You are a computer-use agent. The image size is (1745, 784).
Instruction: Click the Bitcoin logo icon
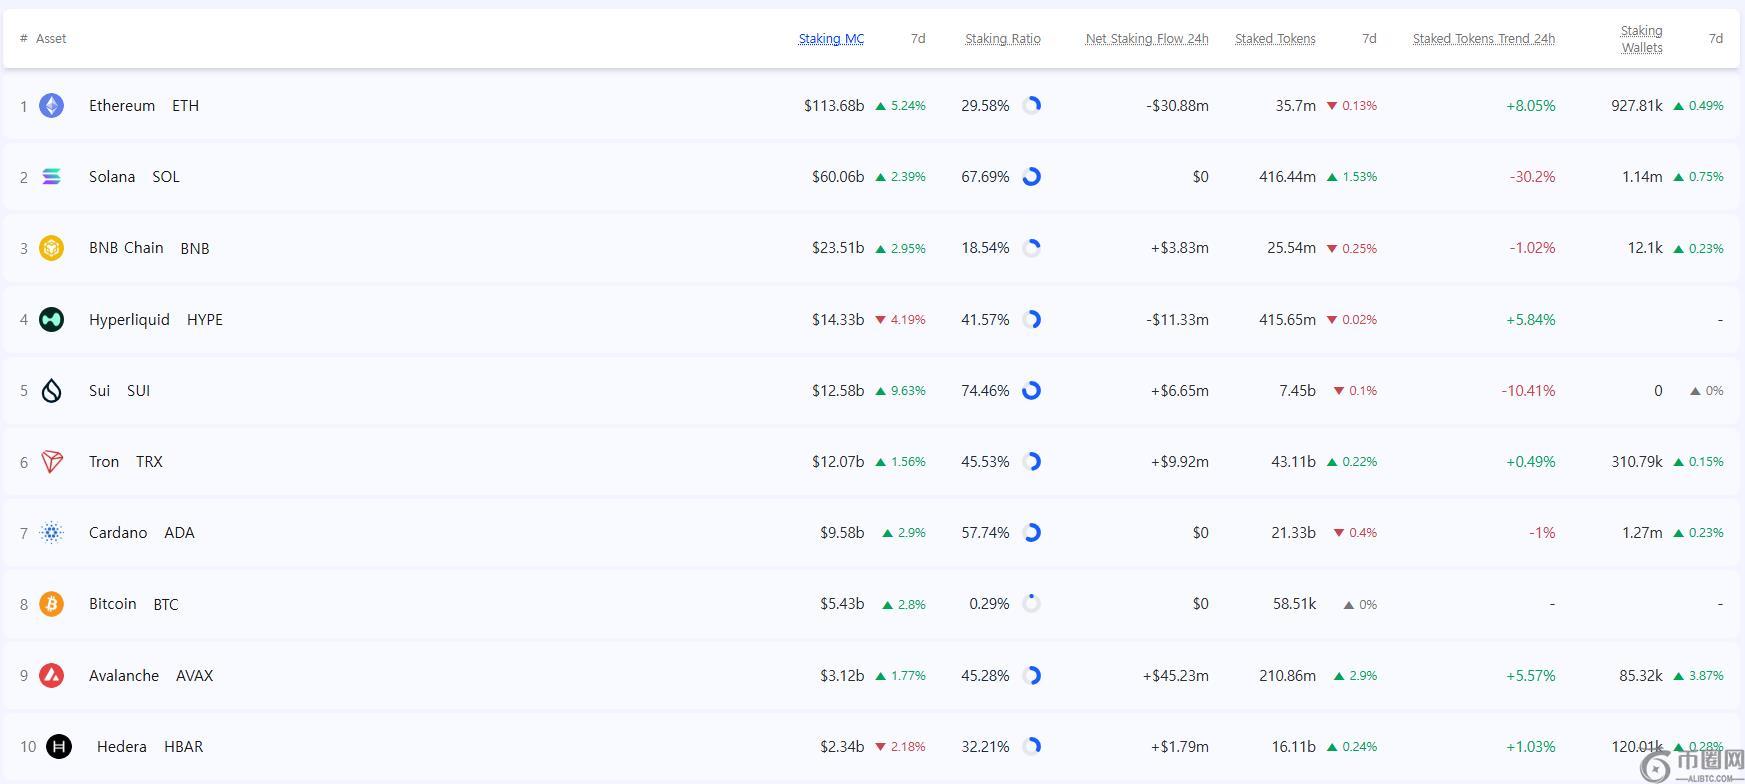pos(51,604)
